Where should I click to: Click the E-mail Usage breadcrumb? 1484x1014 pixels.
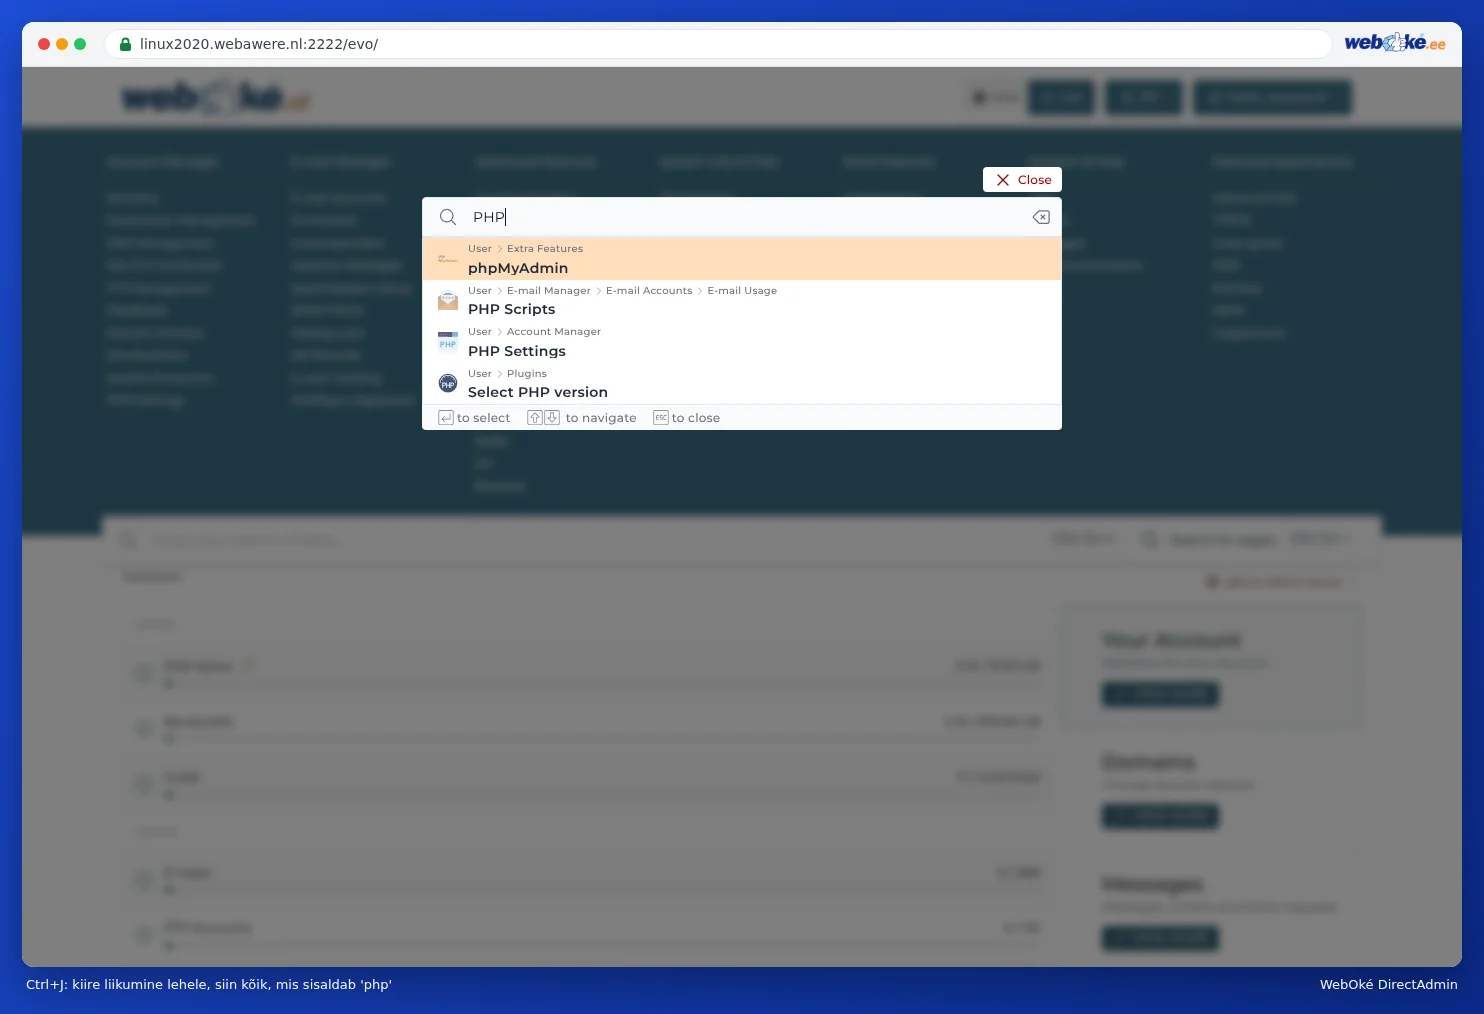point(742,291)
